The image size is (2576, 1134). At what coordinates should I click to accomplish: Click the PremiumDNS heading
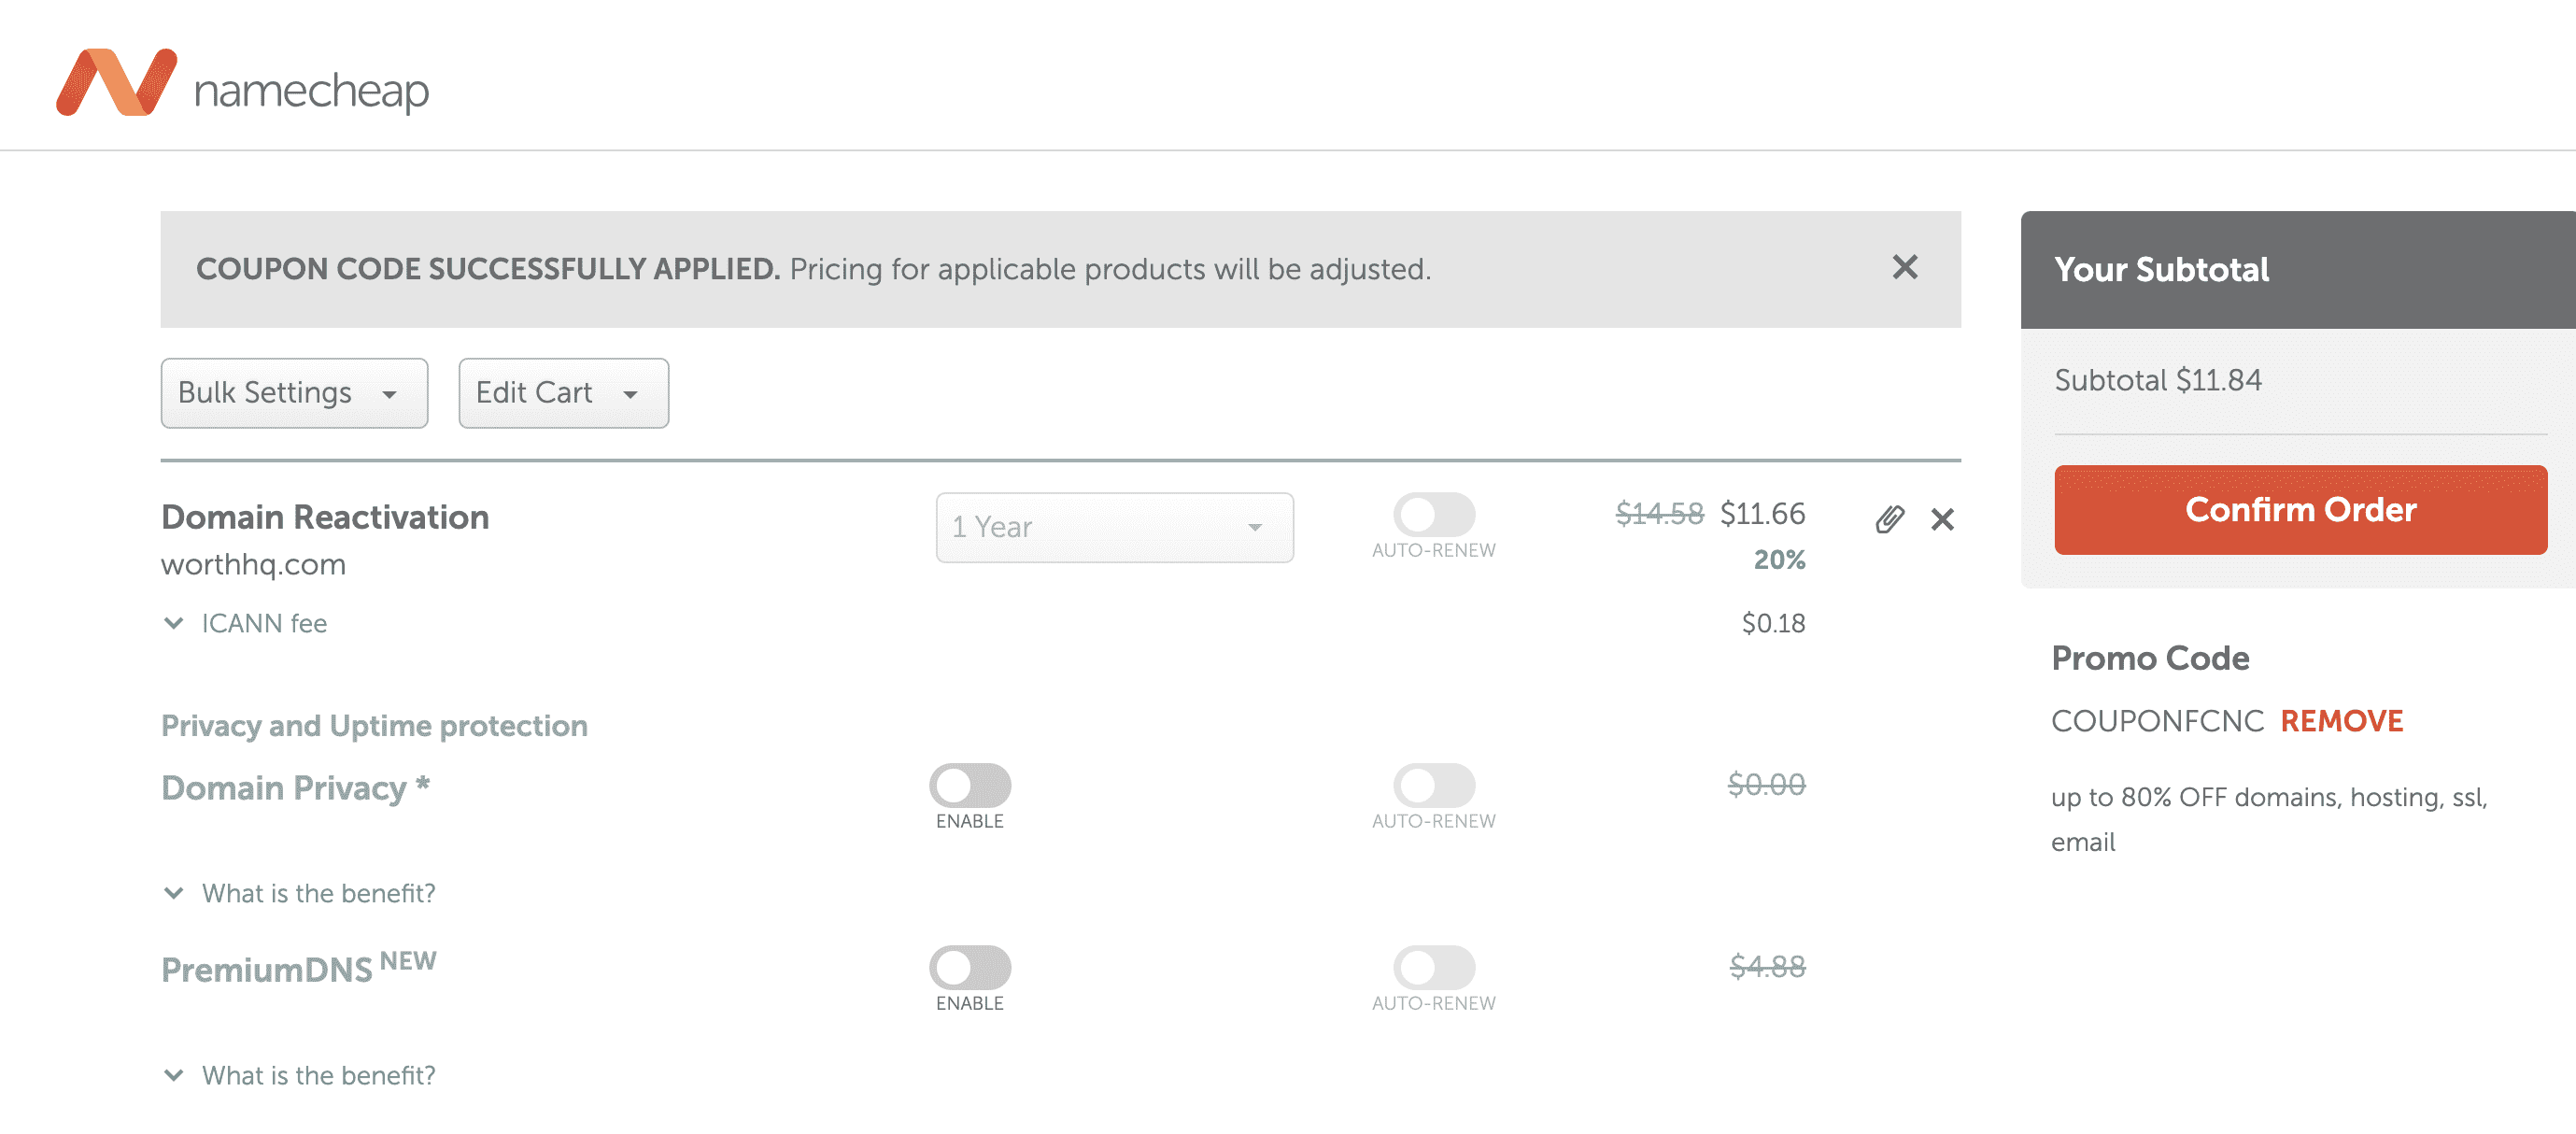click(x=267, y=970)
